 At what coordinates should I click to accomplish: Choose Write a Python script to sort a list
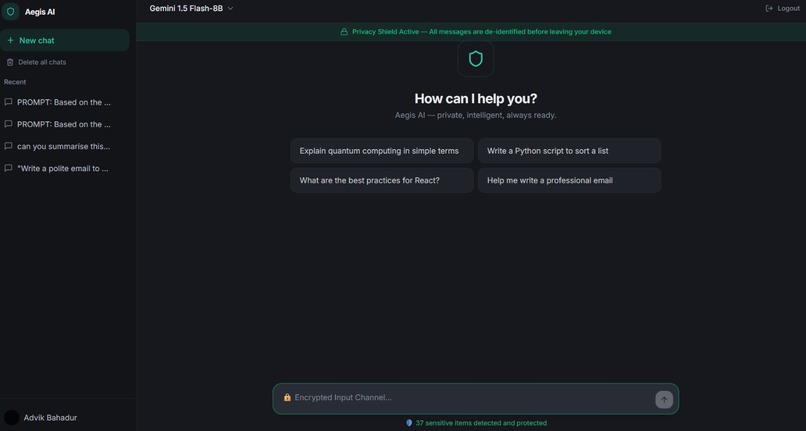click(570, 151)
